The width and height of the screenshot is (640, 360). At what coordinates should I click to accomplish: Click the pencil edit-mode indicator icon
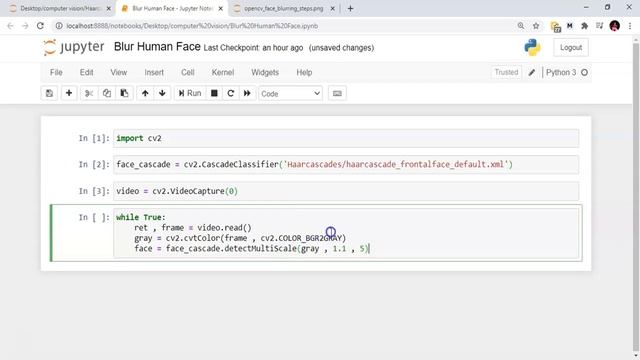click(531, 73)
